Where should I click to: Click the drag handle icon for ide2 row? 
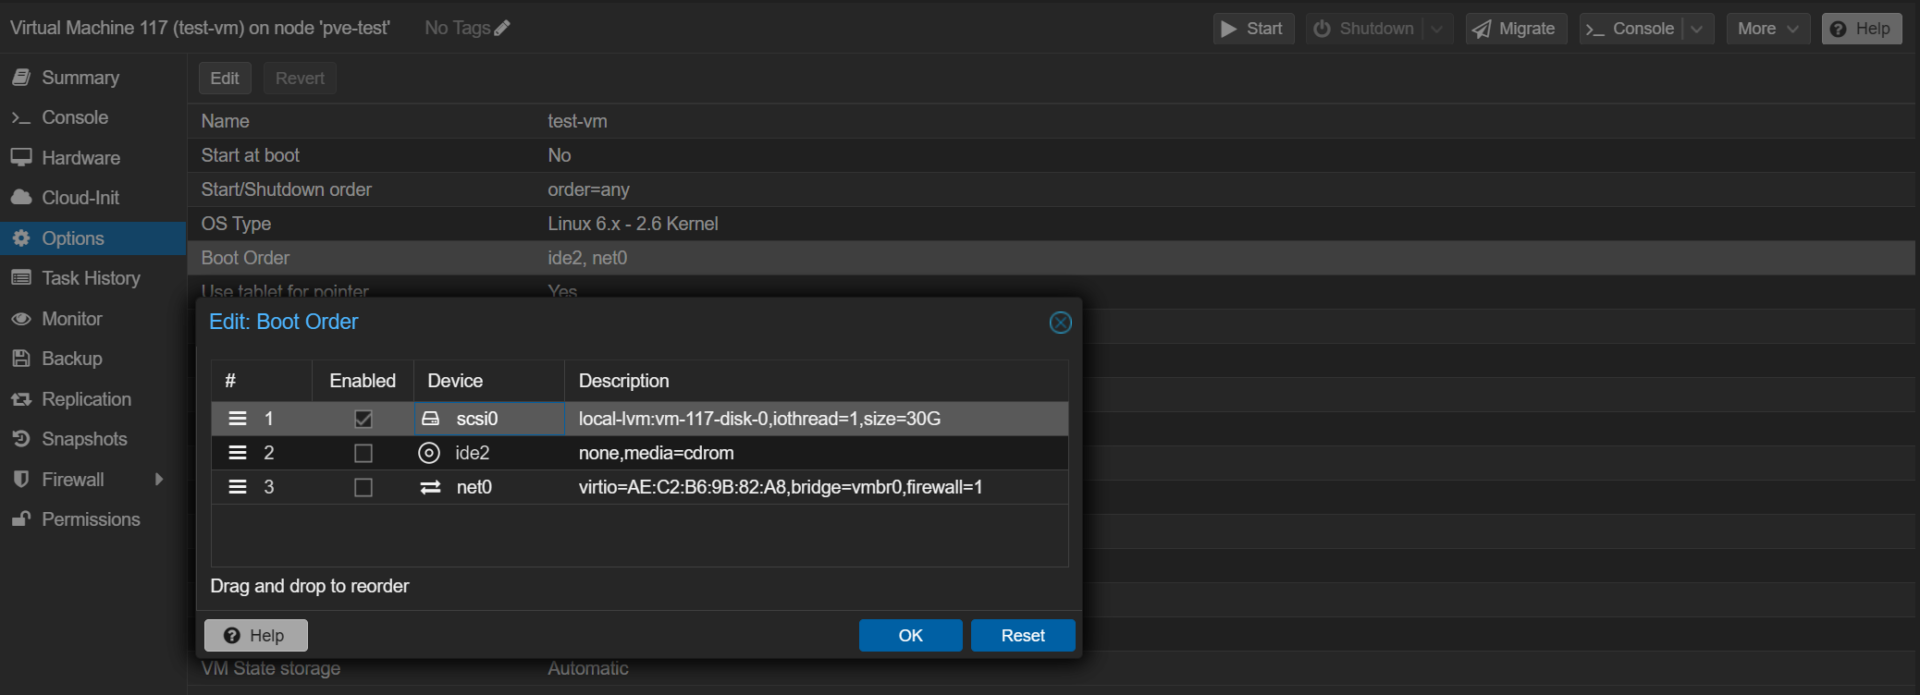coord(238,453)
